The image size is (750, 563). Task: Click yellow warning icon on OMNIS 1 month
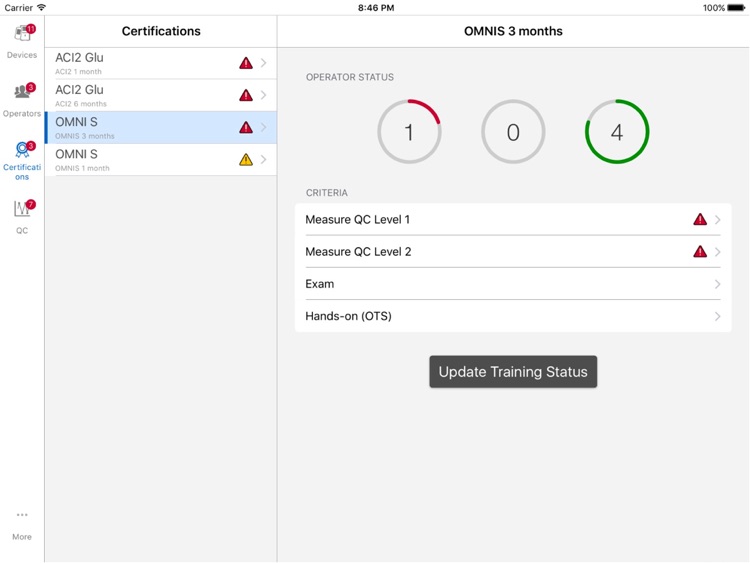tap(246, 160)
